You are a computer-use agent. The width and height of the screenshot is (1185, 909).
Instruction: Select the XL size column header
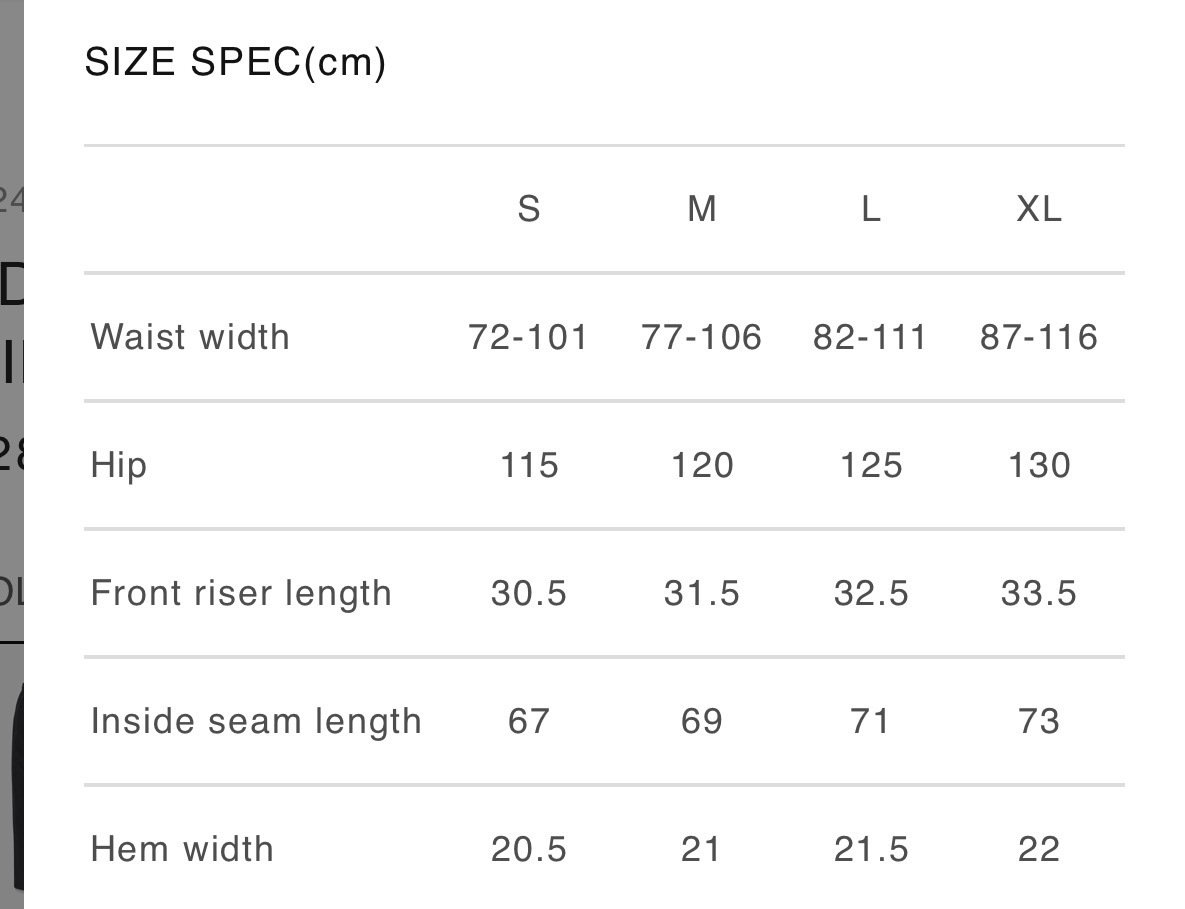[1038, 209]
